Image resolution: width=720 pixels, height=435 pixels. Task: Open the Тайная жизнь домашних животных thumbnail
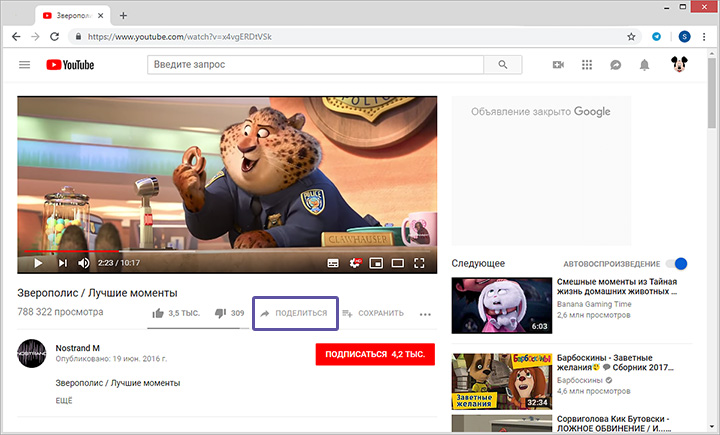click(501, 305)
